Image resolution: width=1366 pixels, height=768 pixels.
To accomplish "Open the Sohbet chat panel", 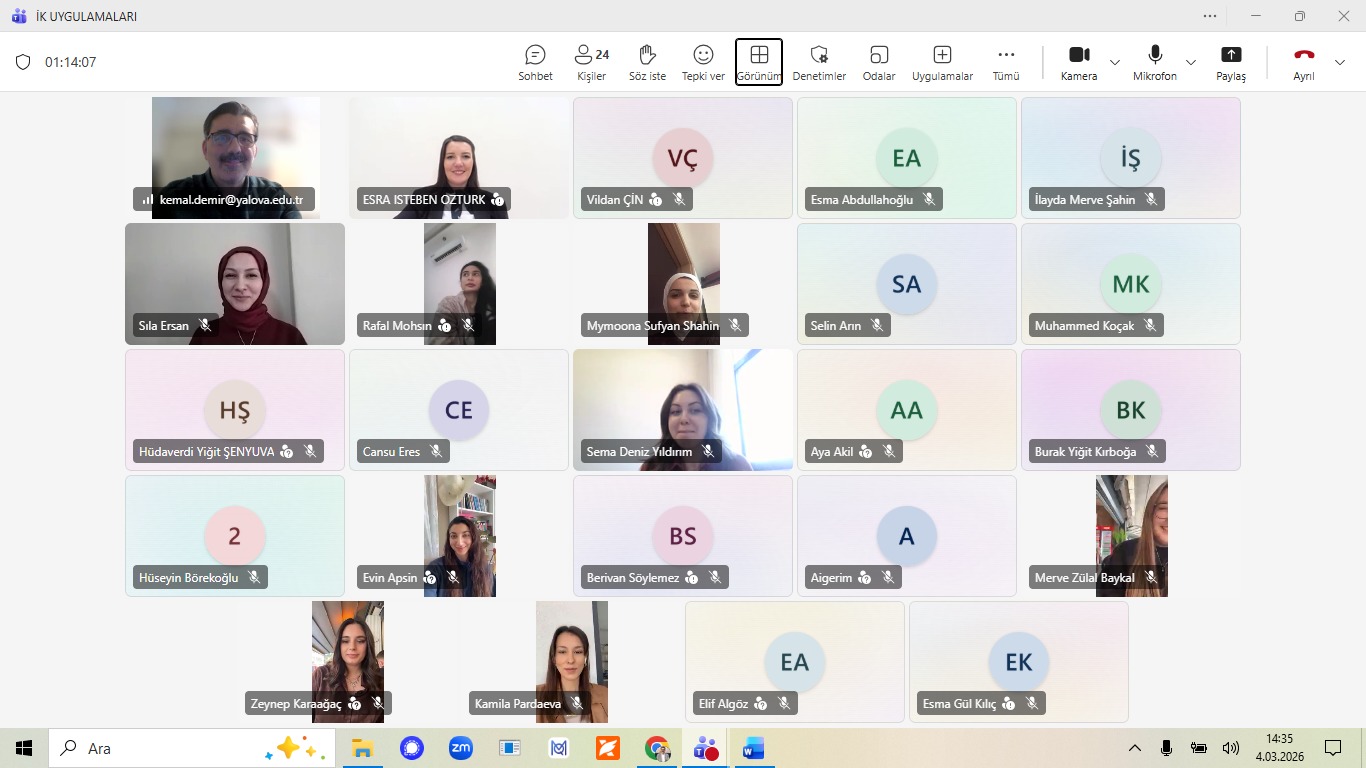I will [x=535, y=62].
